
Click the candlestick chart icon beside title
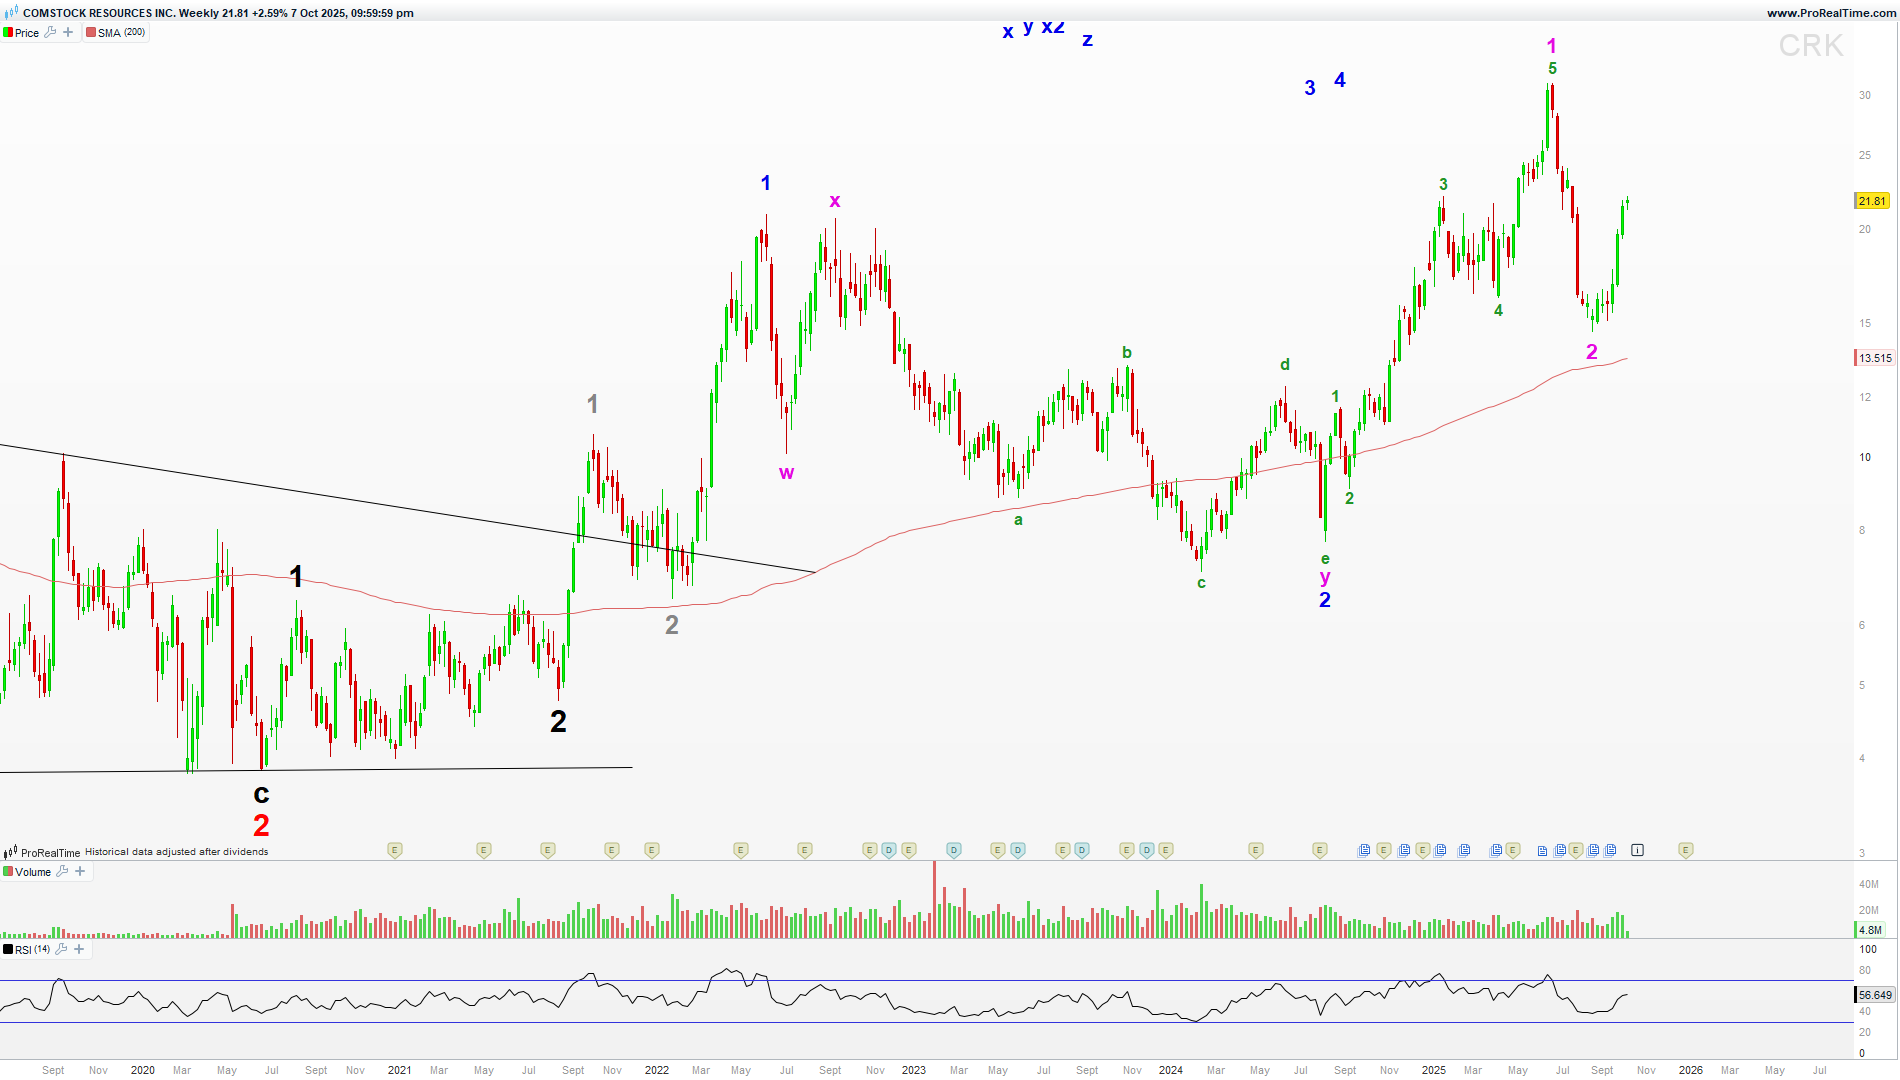click(x=11, y=13)
